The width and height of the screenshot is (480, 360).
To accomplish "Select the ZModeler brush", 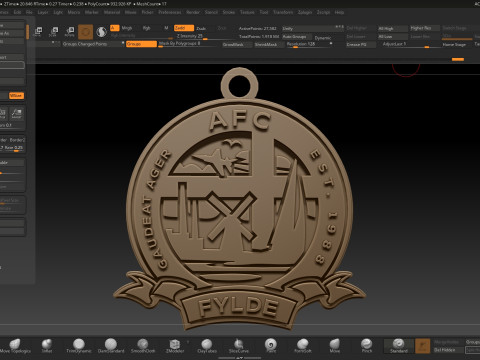I will coord(175,346).
